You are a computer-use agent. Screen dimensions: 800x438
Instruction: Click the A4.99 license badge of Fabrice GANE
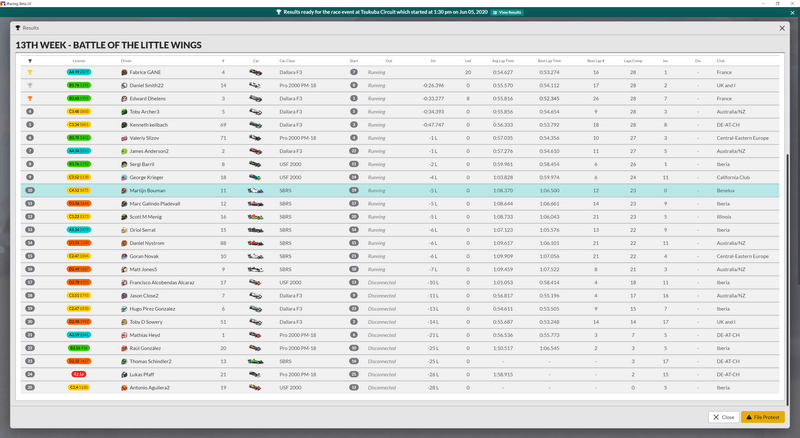tap(79, 72)
